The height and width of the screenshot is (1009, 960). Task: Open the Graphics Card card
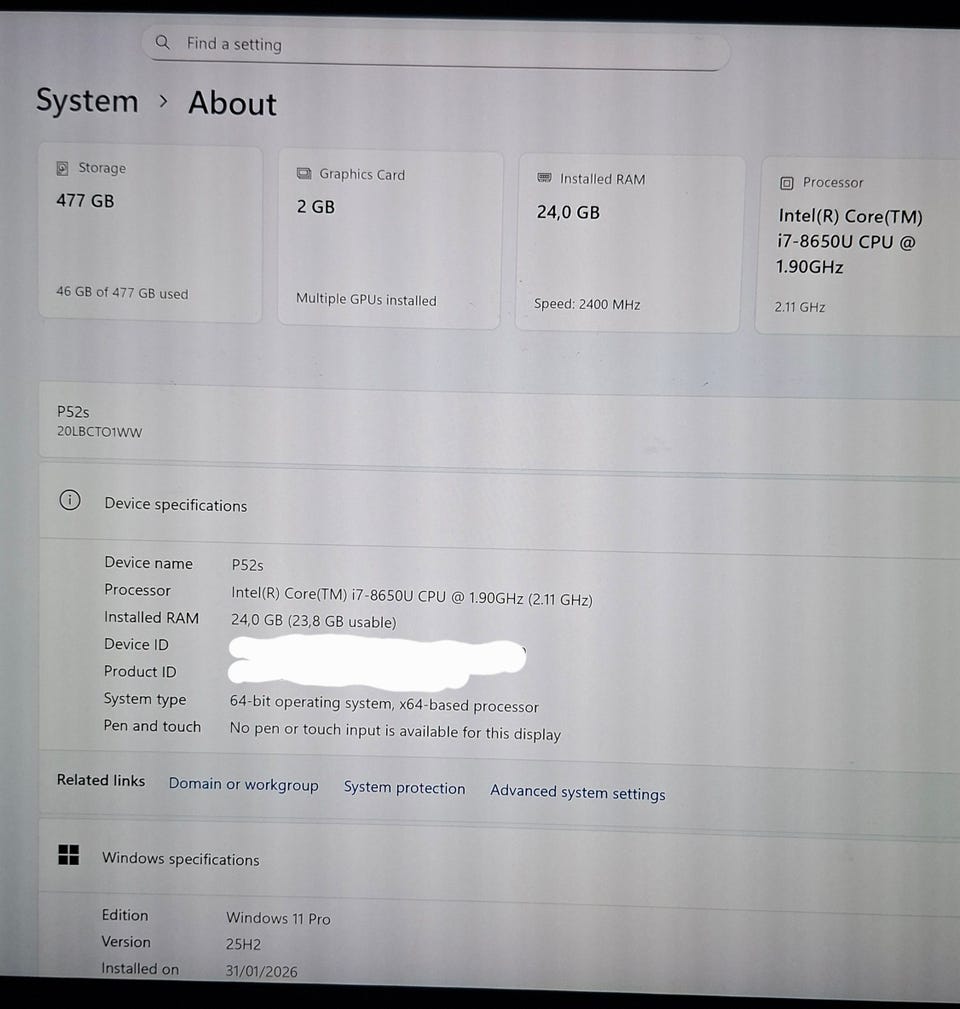click(x=390, y=239)
